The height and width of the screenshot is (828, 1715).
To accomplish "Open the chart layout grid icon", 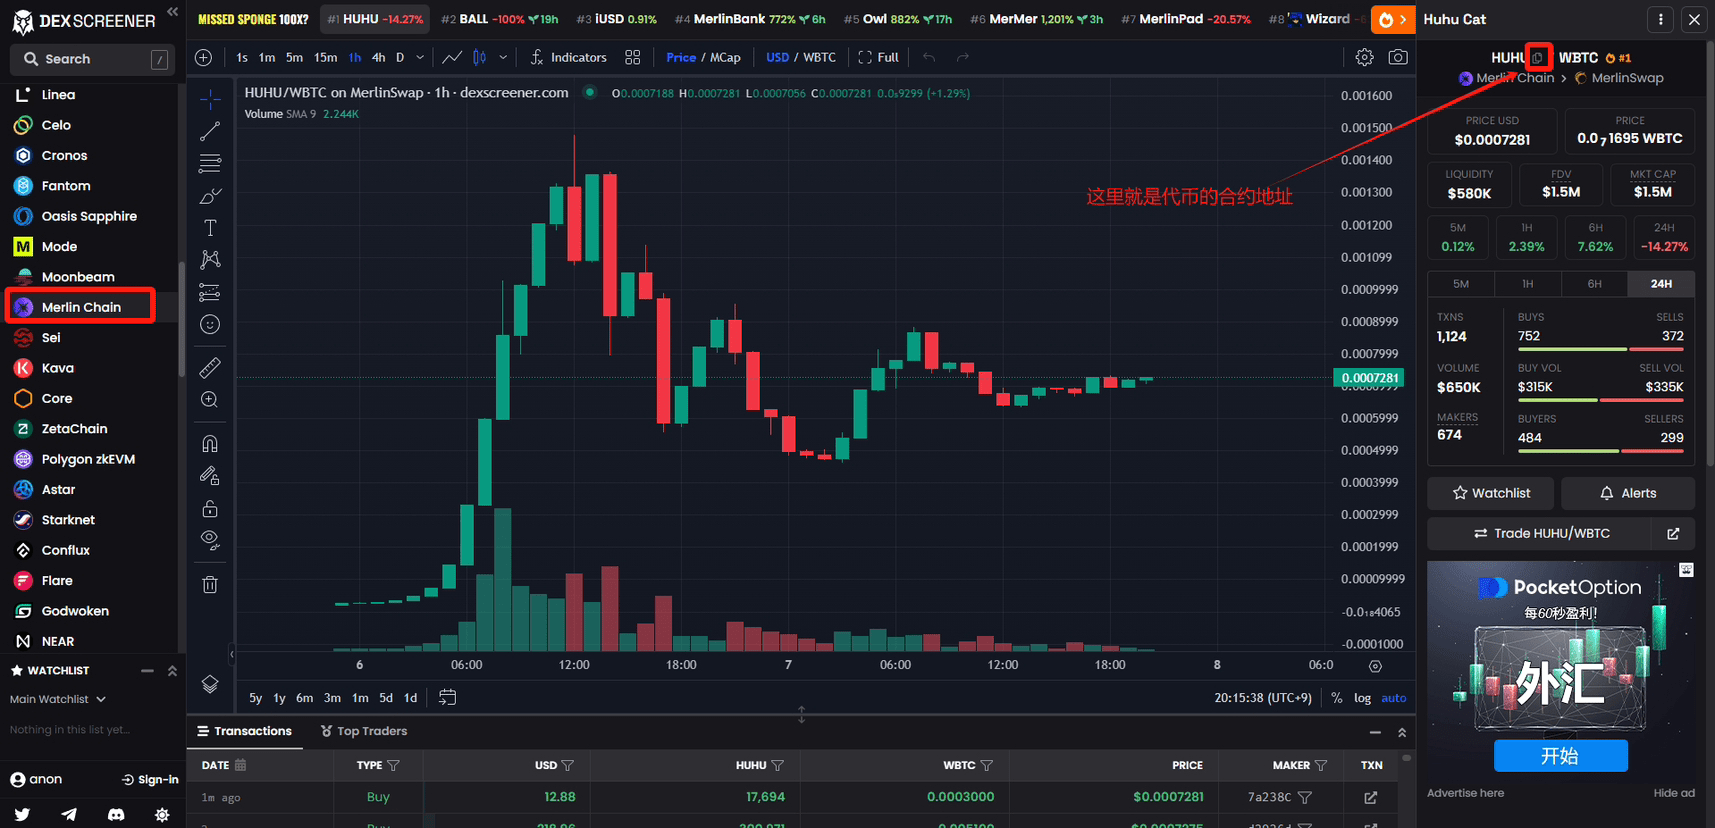I will click(x=633, y=57).
